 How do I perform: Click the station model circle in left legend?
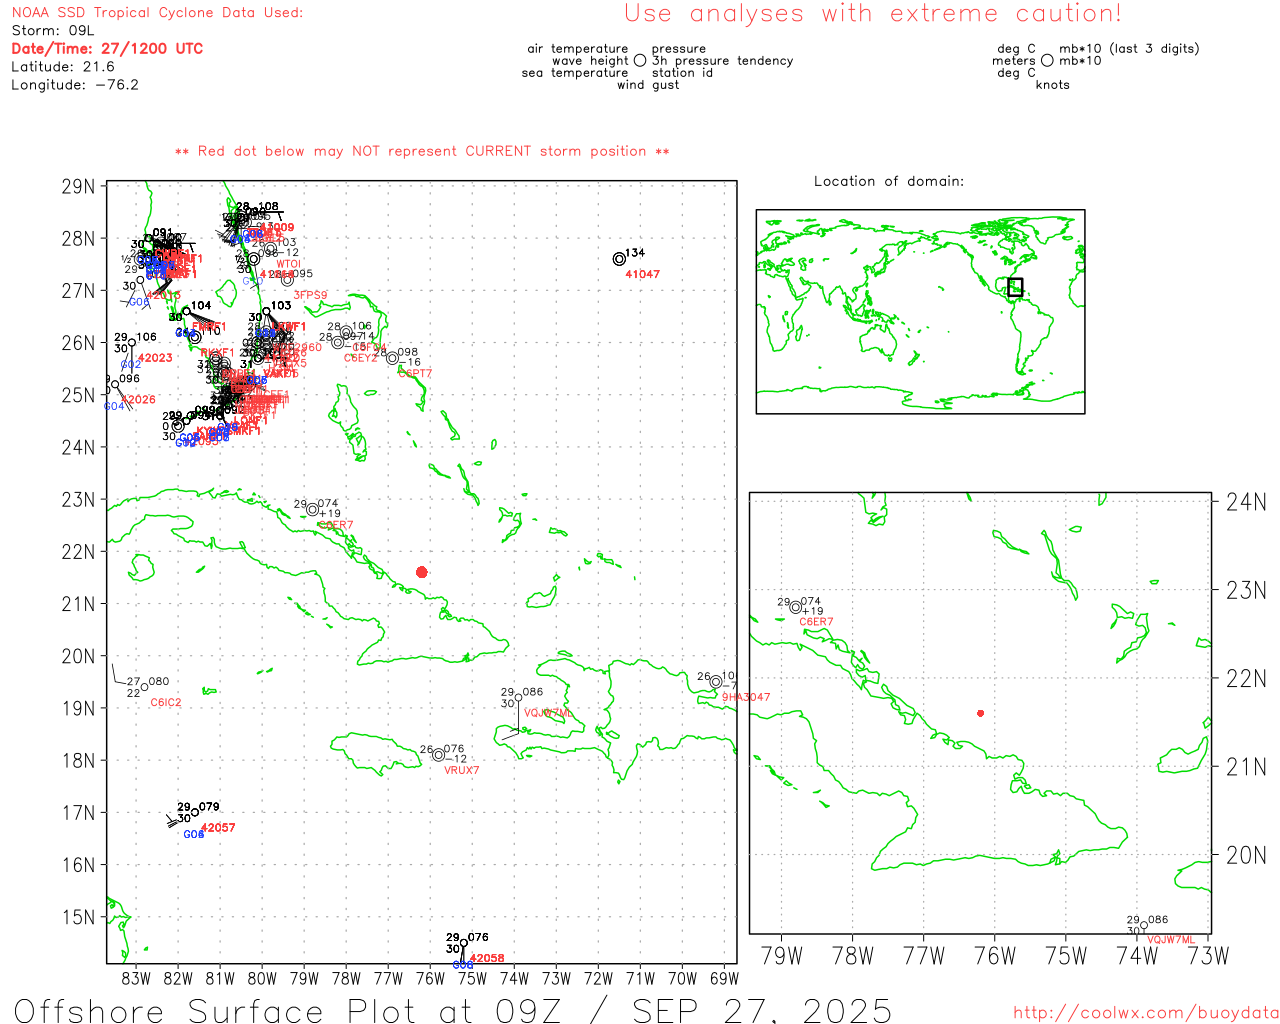[640, 61]
